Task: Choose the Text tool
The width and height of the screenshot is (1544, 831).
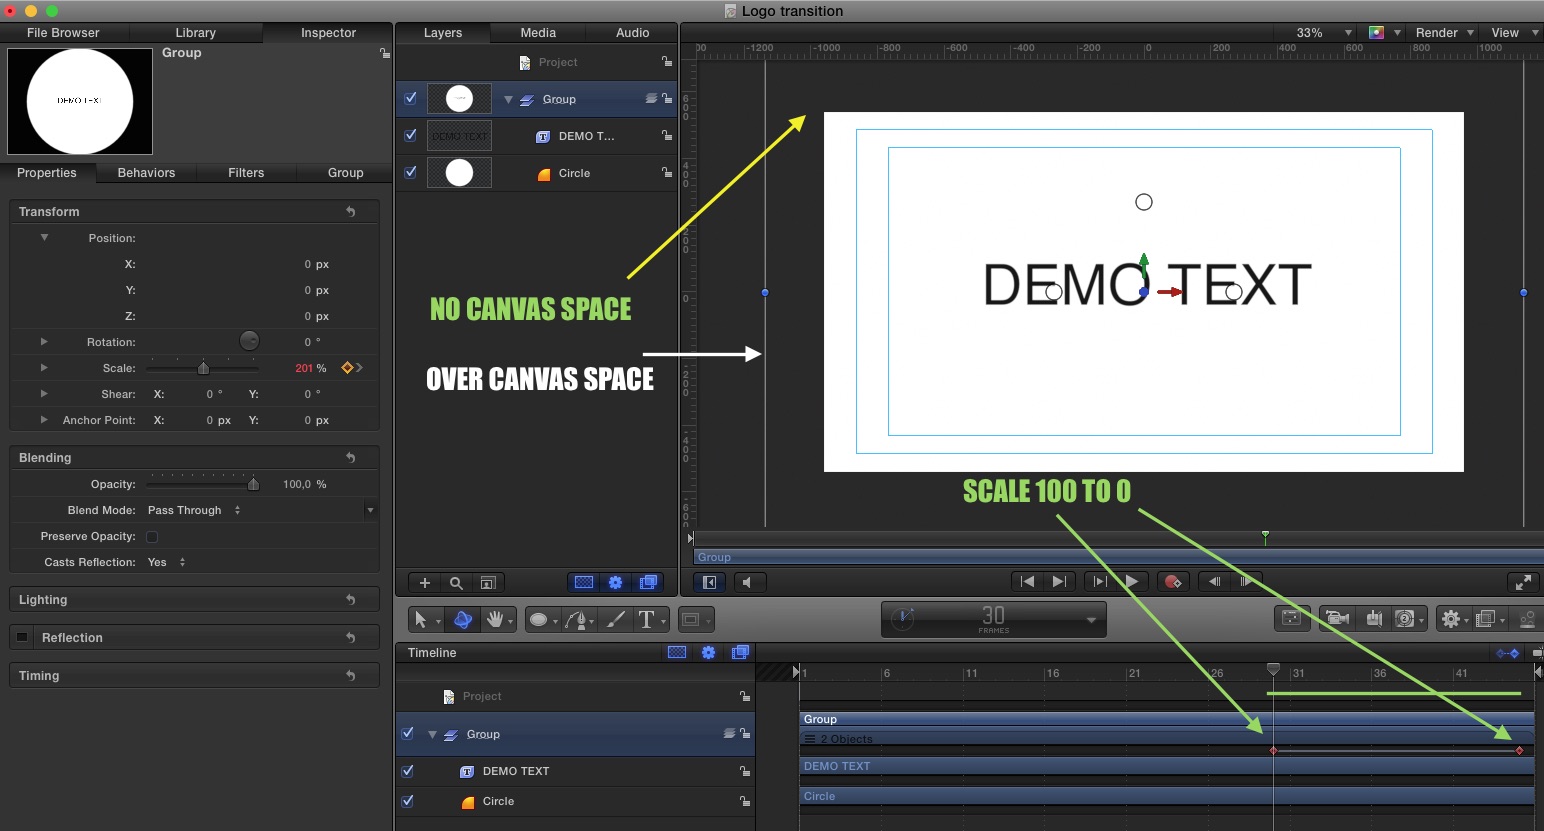Action: (646, 620)
